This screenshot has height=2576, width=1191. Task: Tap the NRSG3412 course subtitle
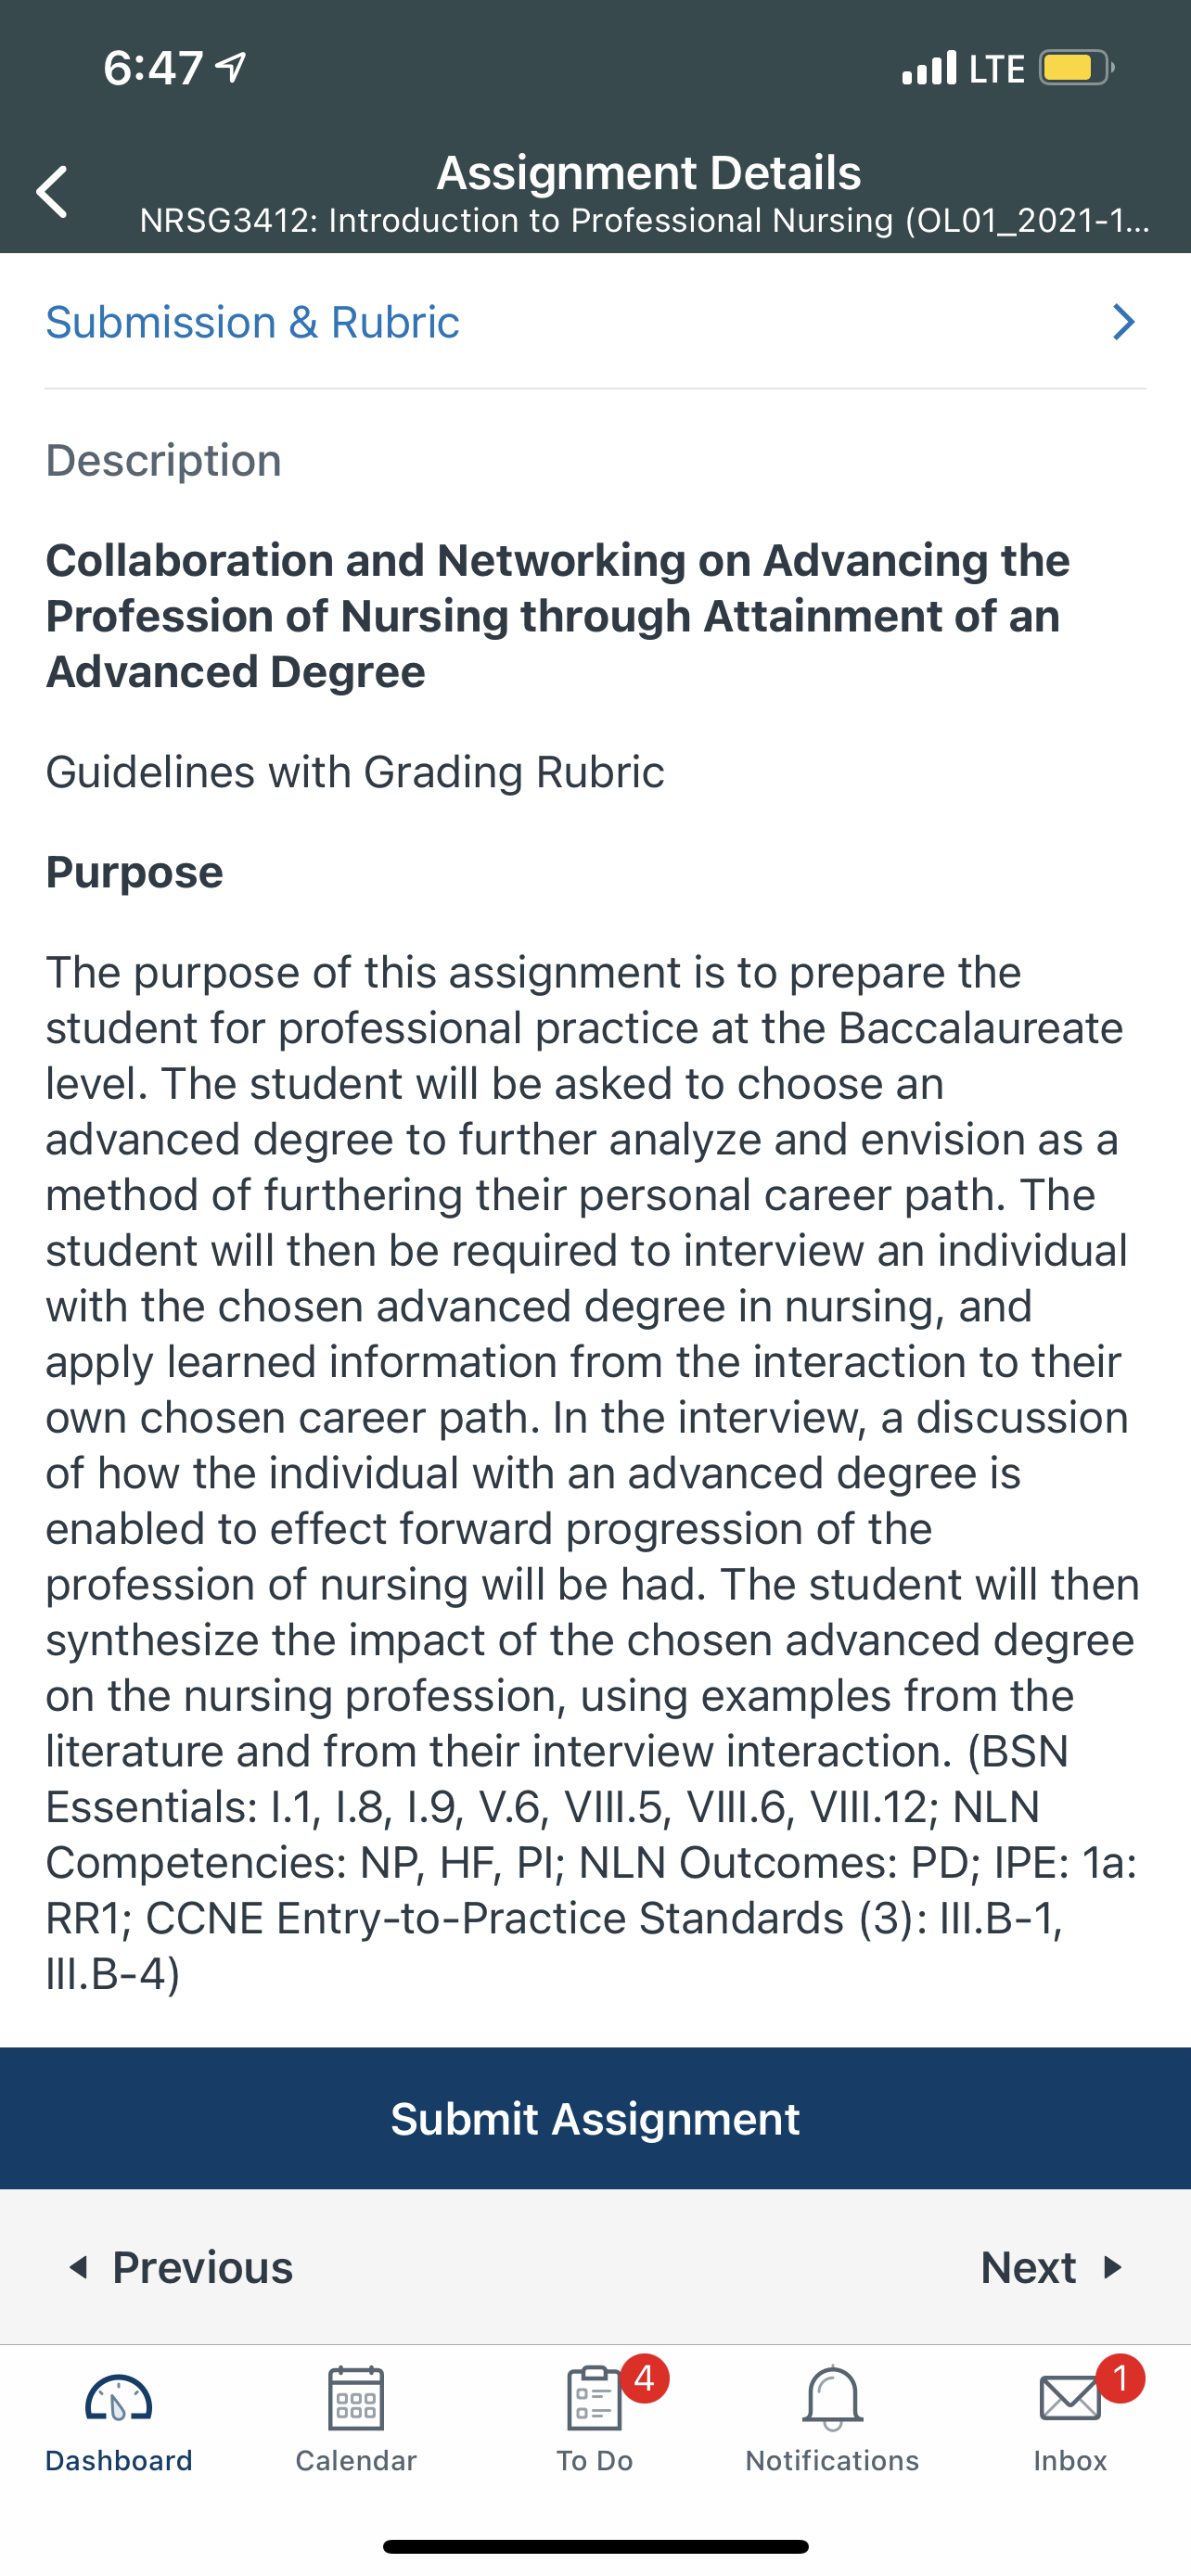coord(645,220)
